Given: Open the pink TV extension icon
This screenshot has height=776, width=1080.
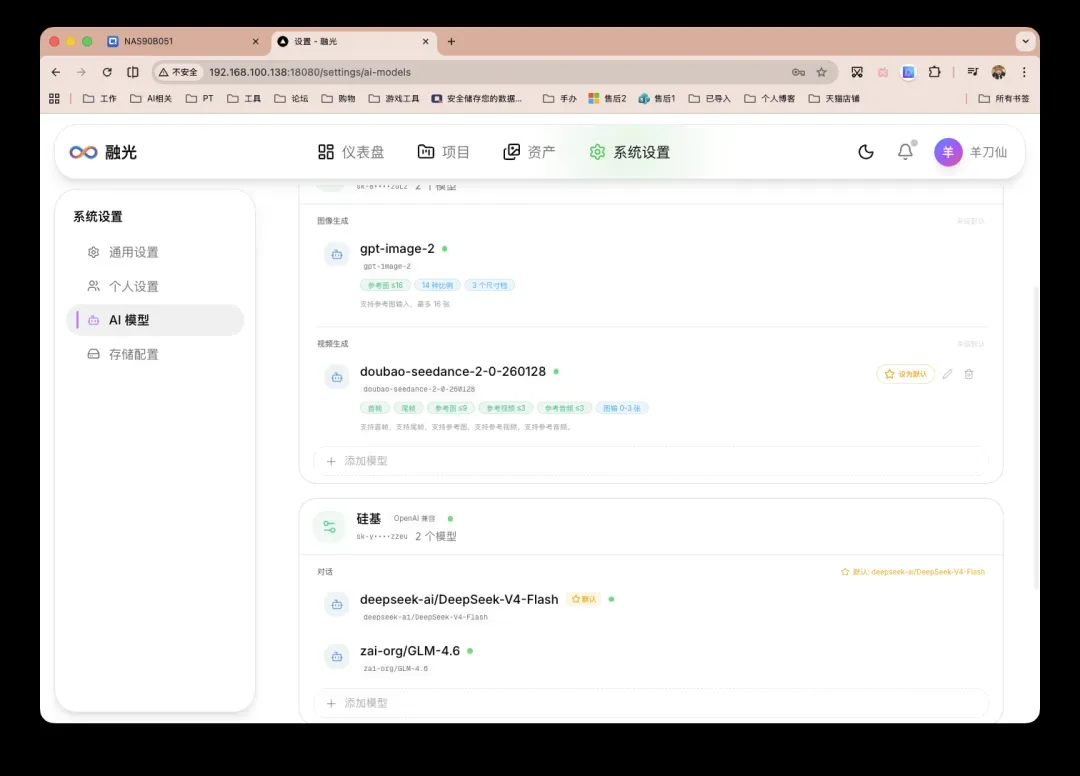Looking at the screenshot, I should pos(883,72).
